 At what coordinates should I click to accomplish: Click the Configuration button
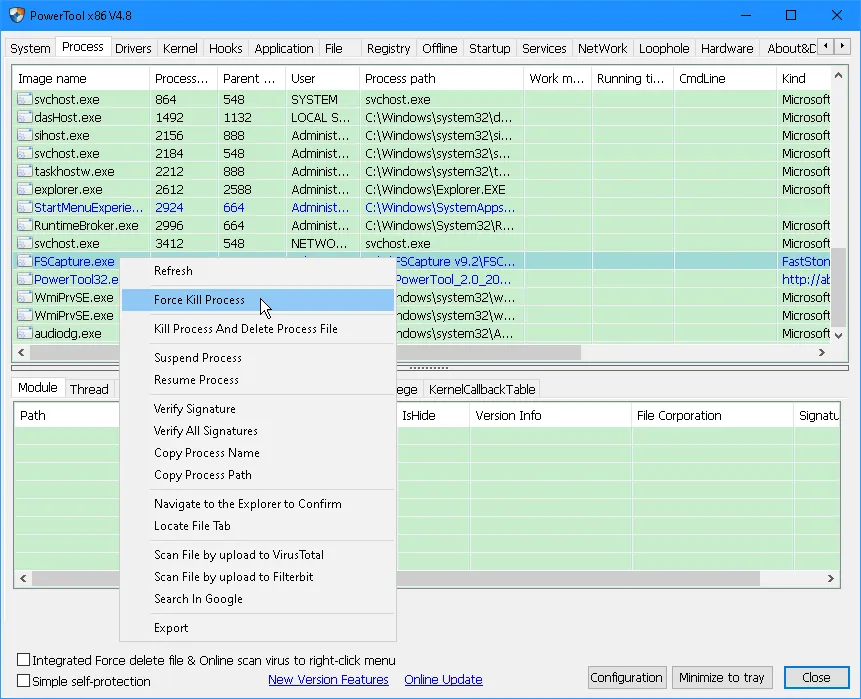pyautogui.click(x=626, y=677)
